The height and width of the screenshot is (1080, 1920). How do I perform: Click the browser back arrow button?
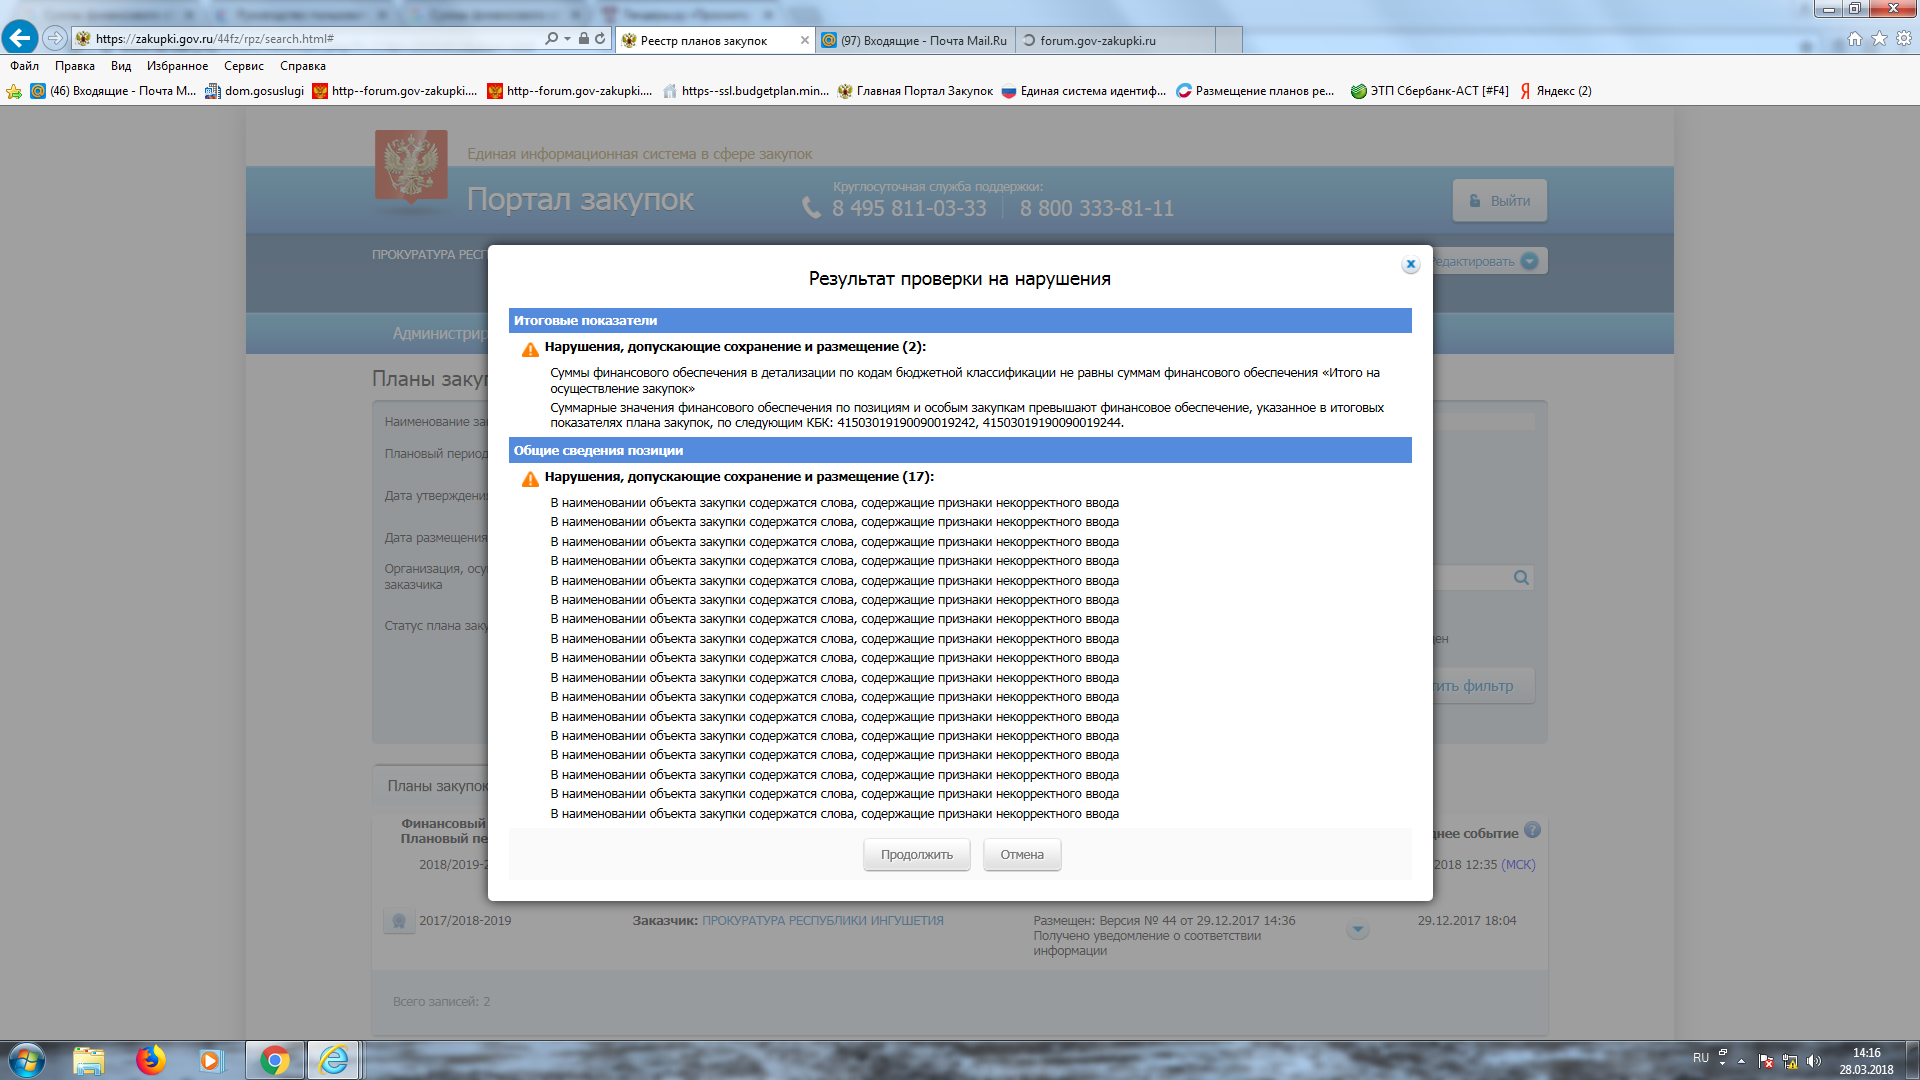(20, 38)
